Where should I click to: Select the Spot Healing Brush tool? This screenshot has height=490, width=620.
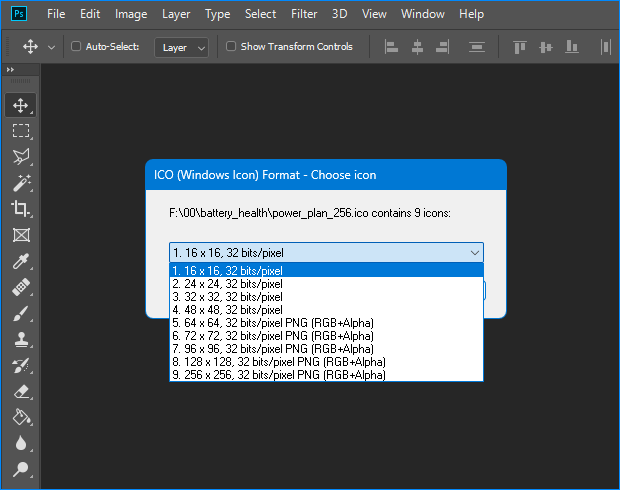[21, 287]
